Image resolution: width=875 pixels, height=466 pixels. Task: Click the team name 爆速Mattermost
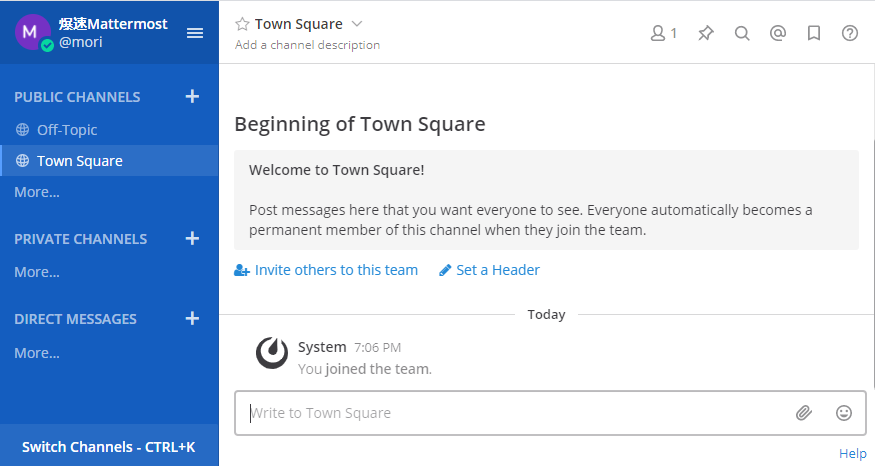[113, 24]
